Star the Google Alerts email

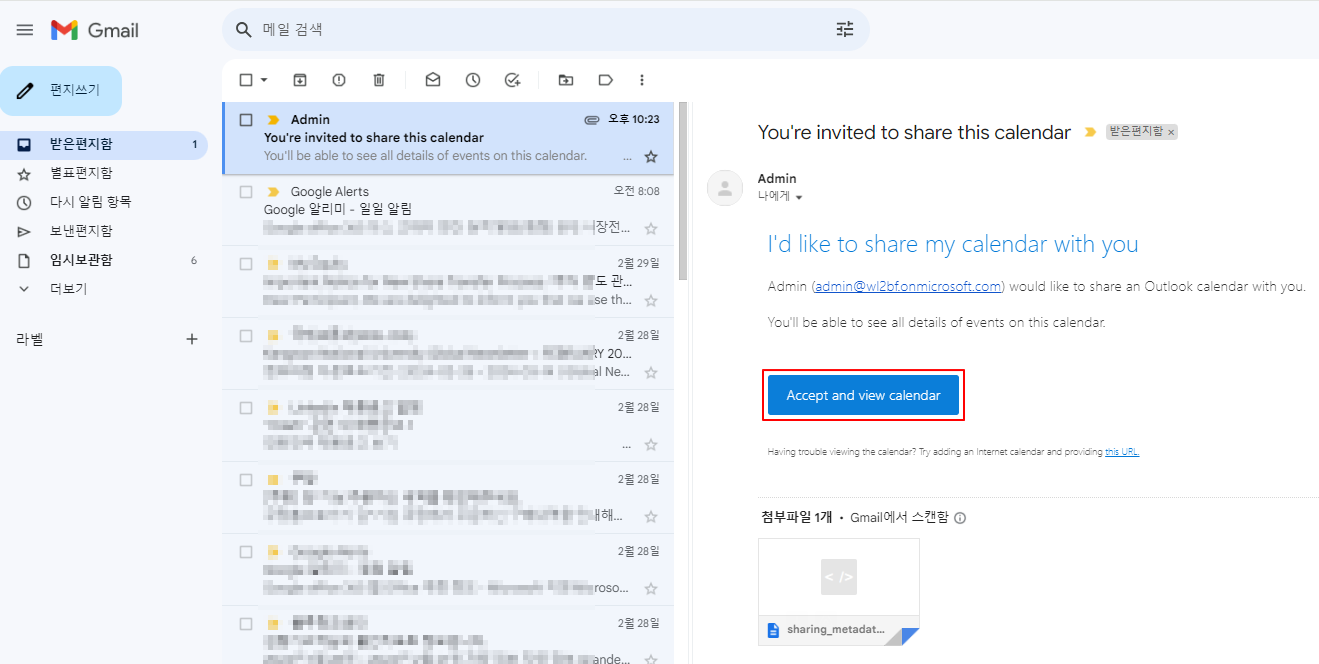coord(651,229)
